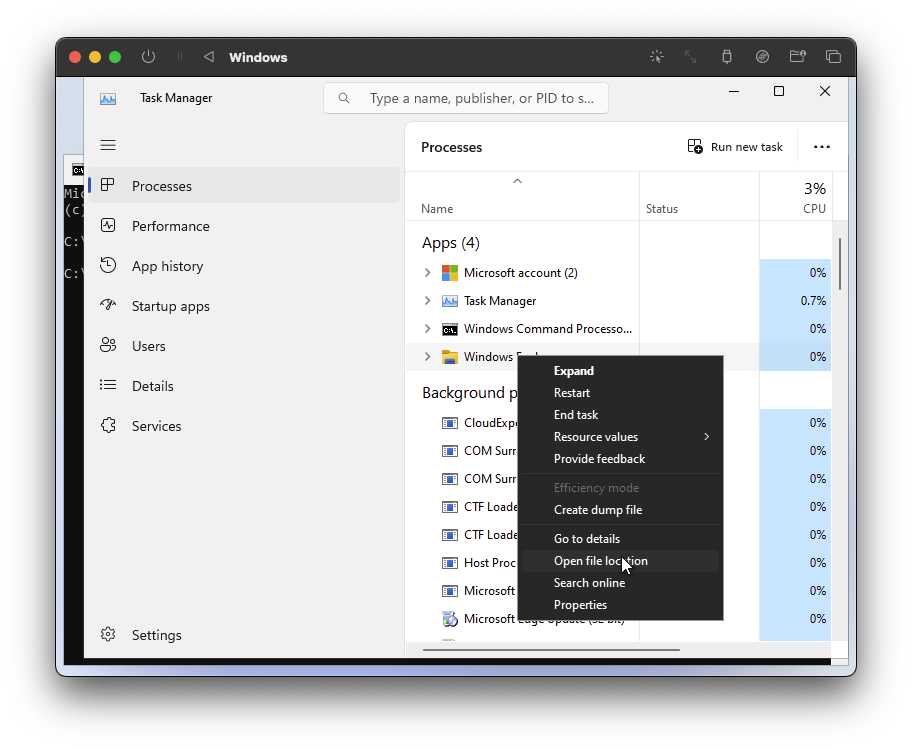Screen dimensions: 912x750
Task: Click the windows overlap icon in VM toolbar
Action: coord(833,56)
